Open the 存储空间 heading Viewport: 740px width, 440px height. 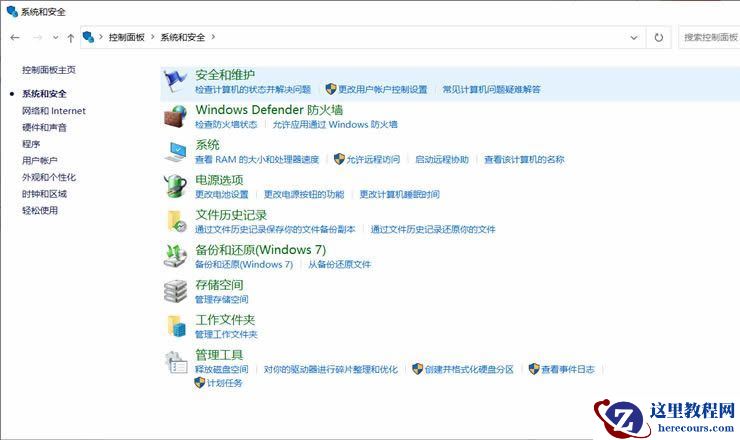pos(219,285)
